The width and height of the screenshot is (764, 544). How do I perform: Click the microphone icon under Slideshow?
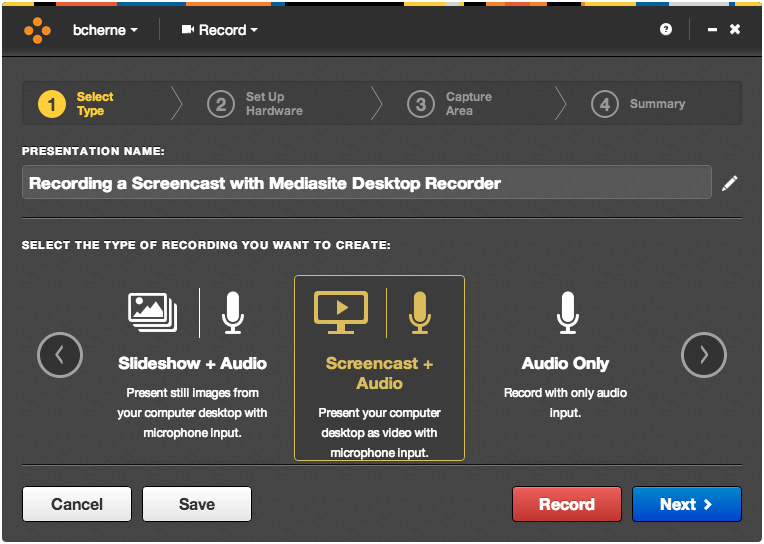[x=233, y=312]
